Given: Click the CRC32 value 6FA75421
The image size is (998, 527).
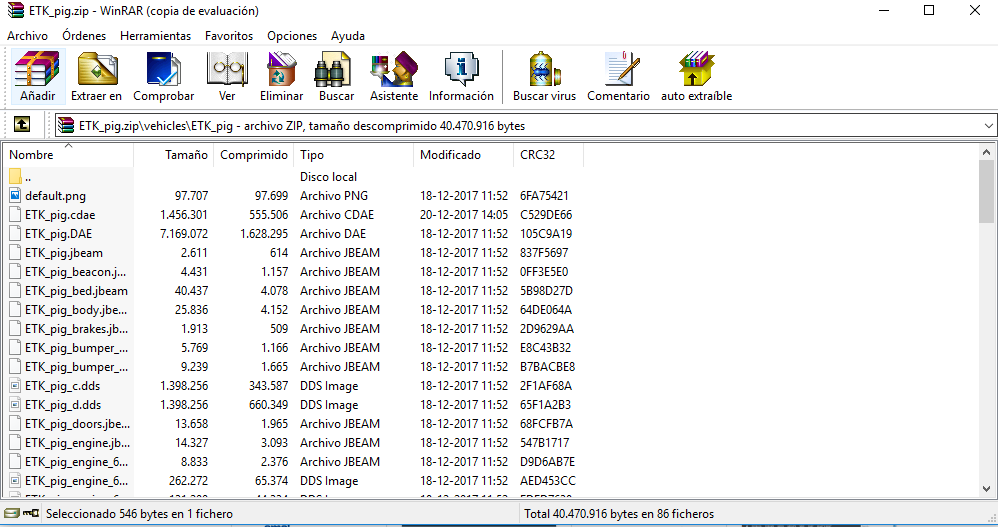Looking at the screenshot, I should click(544, 195).
